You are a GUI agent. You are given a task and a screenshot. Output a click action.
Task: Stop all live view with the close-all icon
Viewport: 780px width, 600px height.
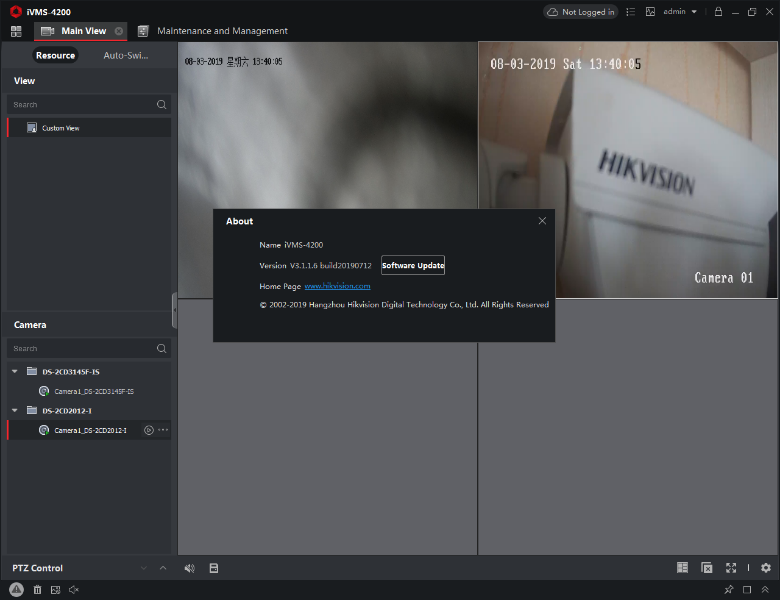pos(707,568)
